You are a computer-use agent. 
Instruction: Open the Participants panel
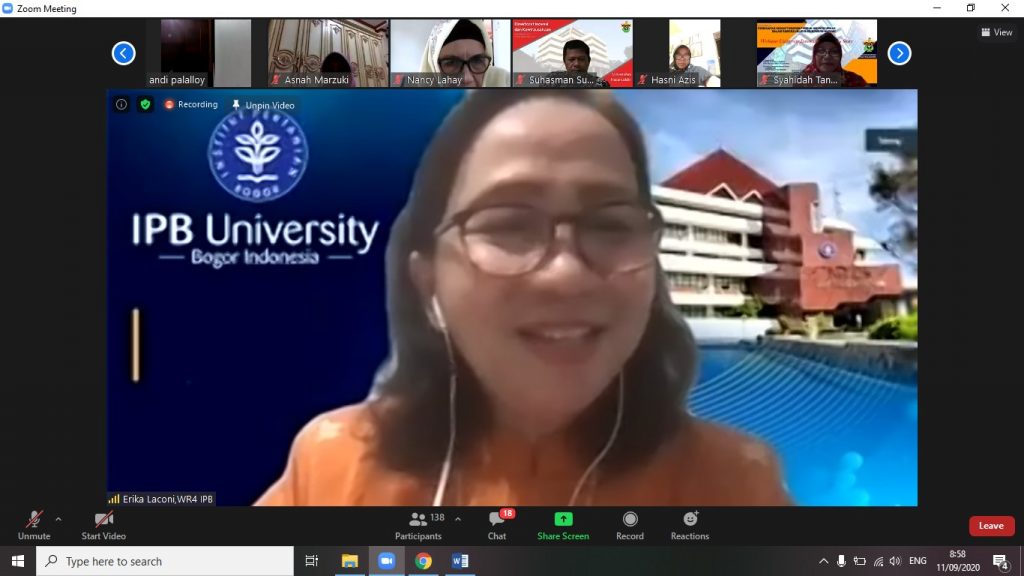[418, 522]
